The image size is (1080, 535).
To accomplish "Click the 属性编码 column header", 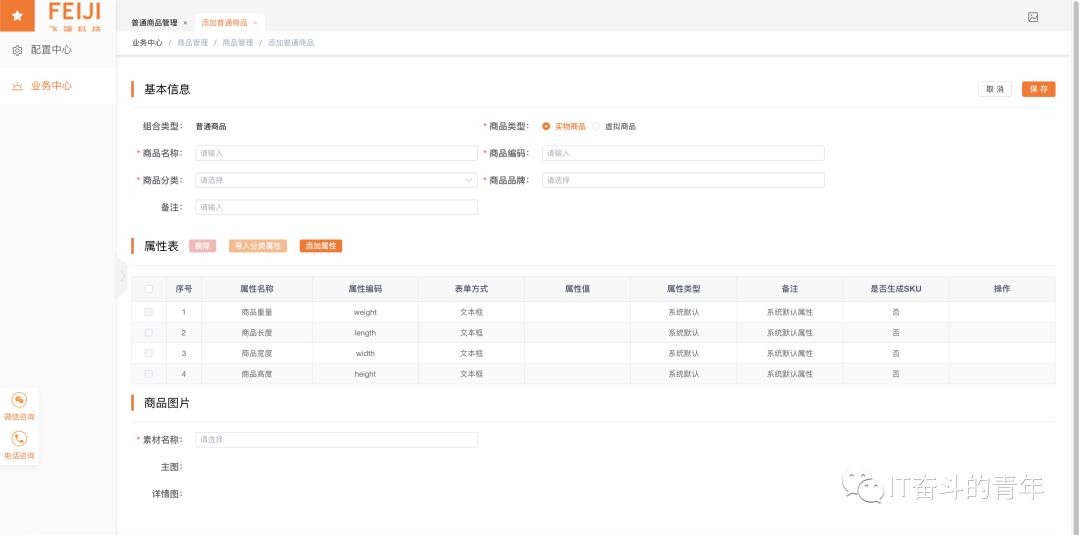I will click(365, 289).
